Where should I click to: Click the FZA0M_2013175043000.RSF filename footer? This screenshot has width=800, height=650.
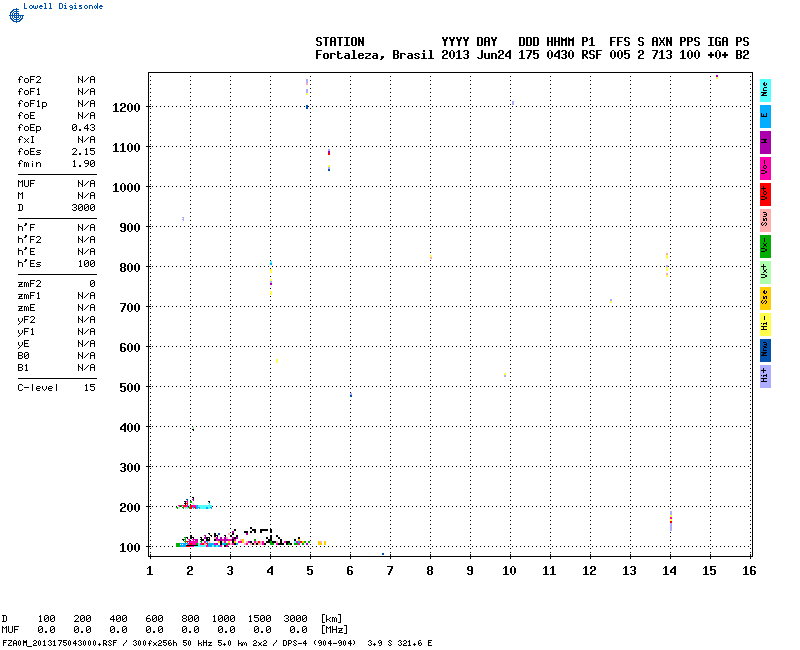pos(60,643)
